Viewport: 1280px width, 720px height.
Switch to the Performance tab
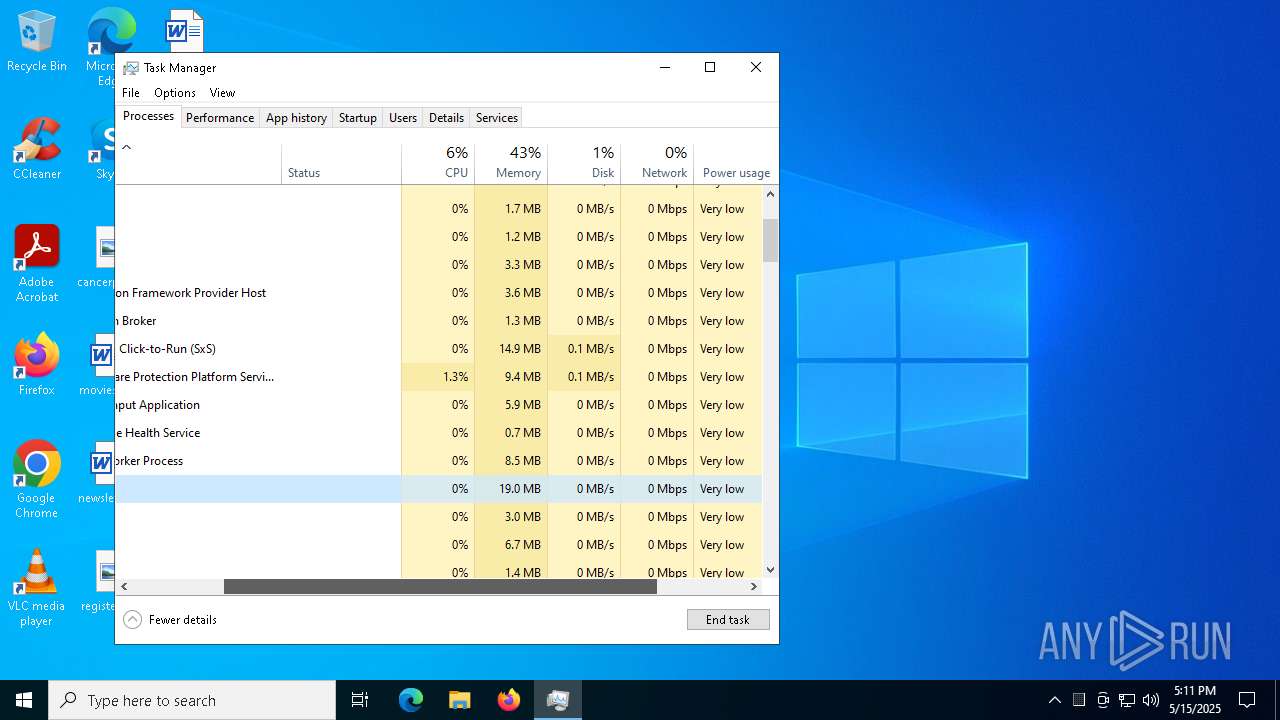pyautogui.click(x=220, y=118)
